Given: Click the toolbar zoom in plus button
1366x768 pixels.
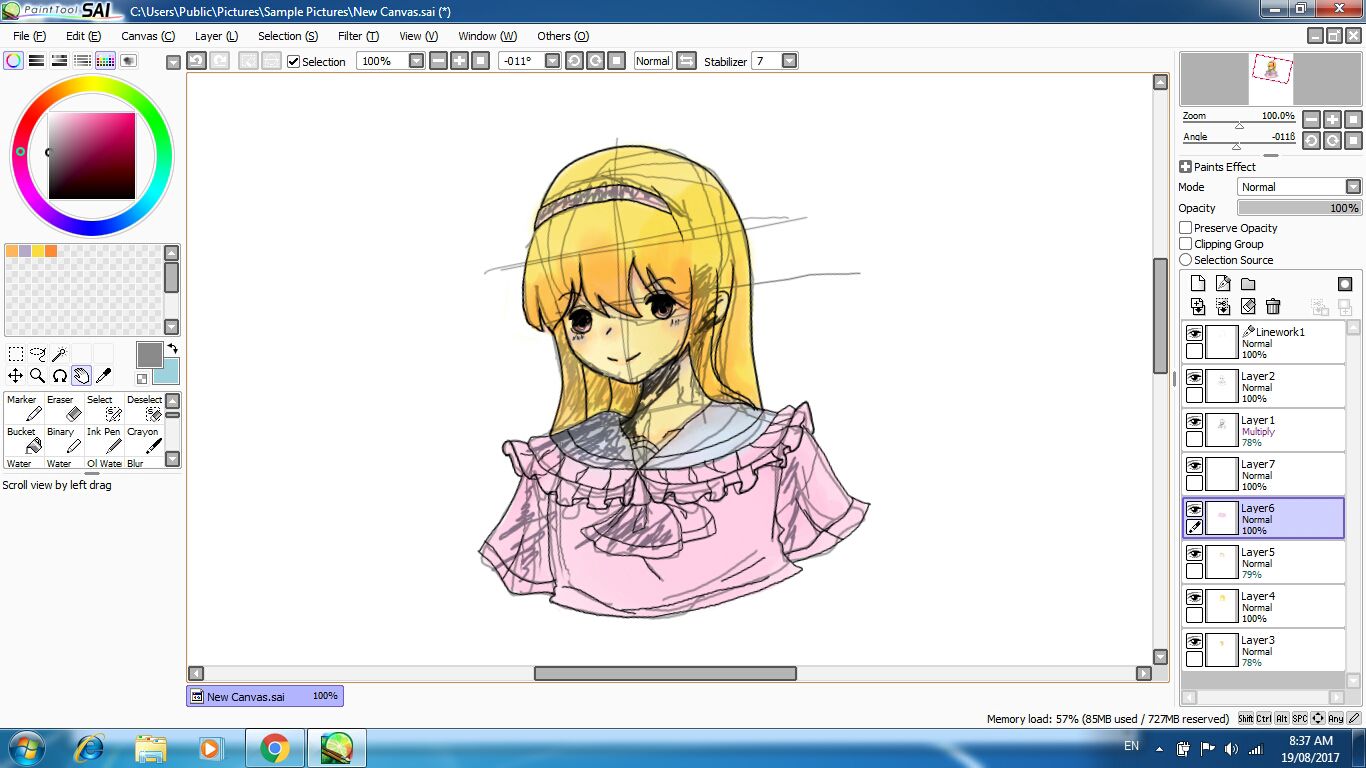Looking at the screenshot, I should point(459,61).
